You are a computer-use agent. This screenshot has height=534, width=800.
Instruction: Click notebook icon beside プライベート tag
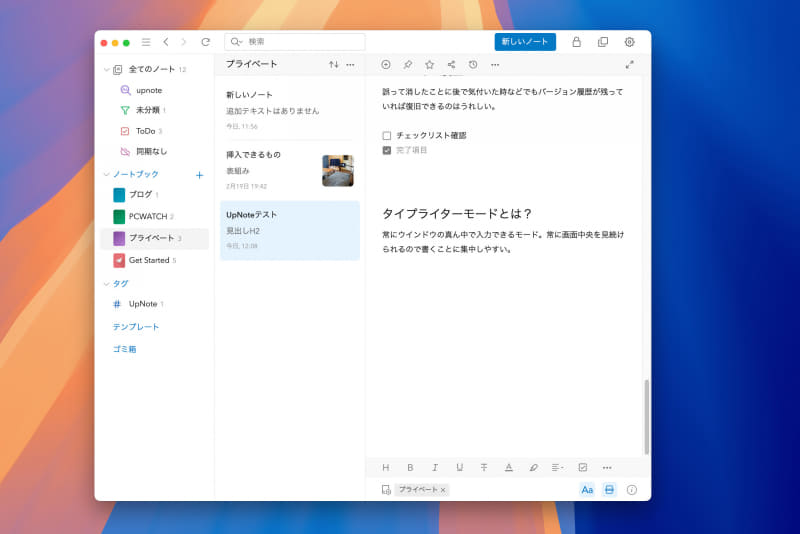(x=386, y=490)
